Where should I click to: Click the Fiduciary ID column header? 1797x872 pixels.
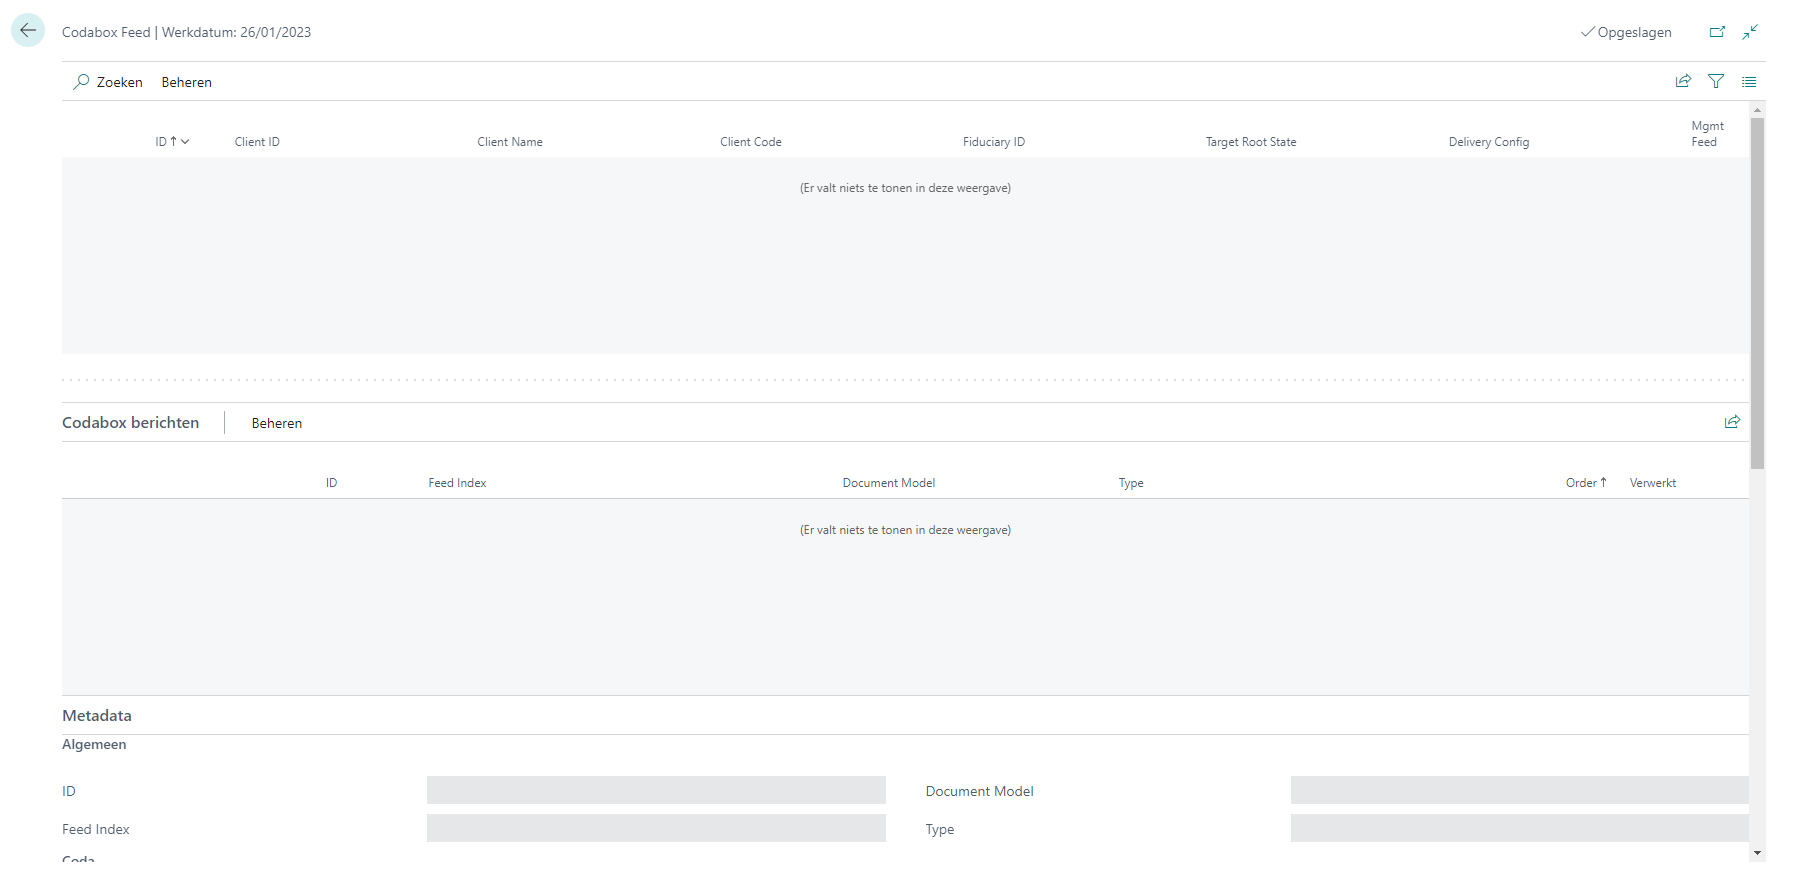[x=993, y=142]
